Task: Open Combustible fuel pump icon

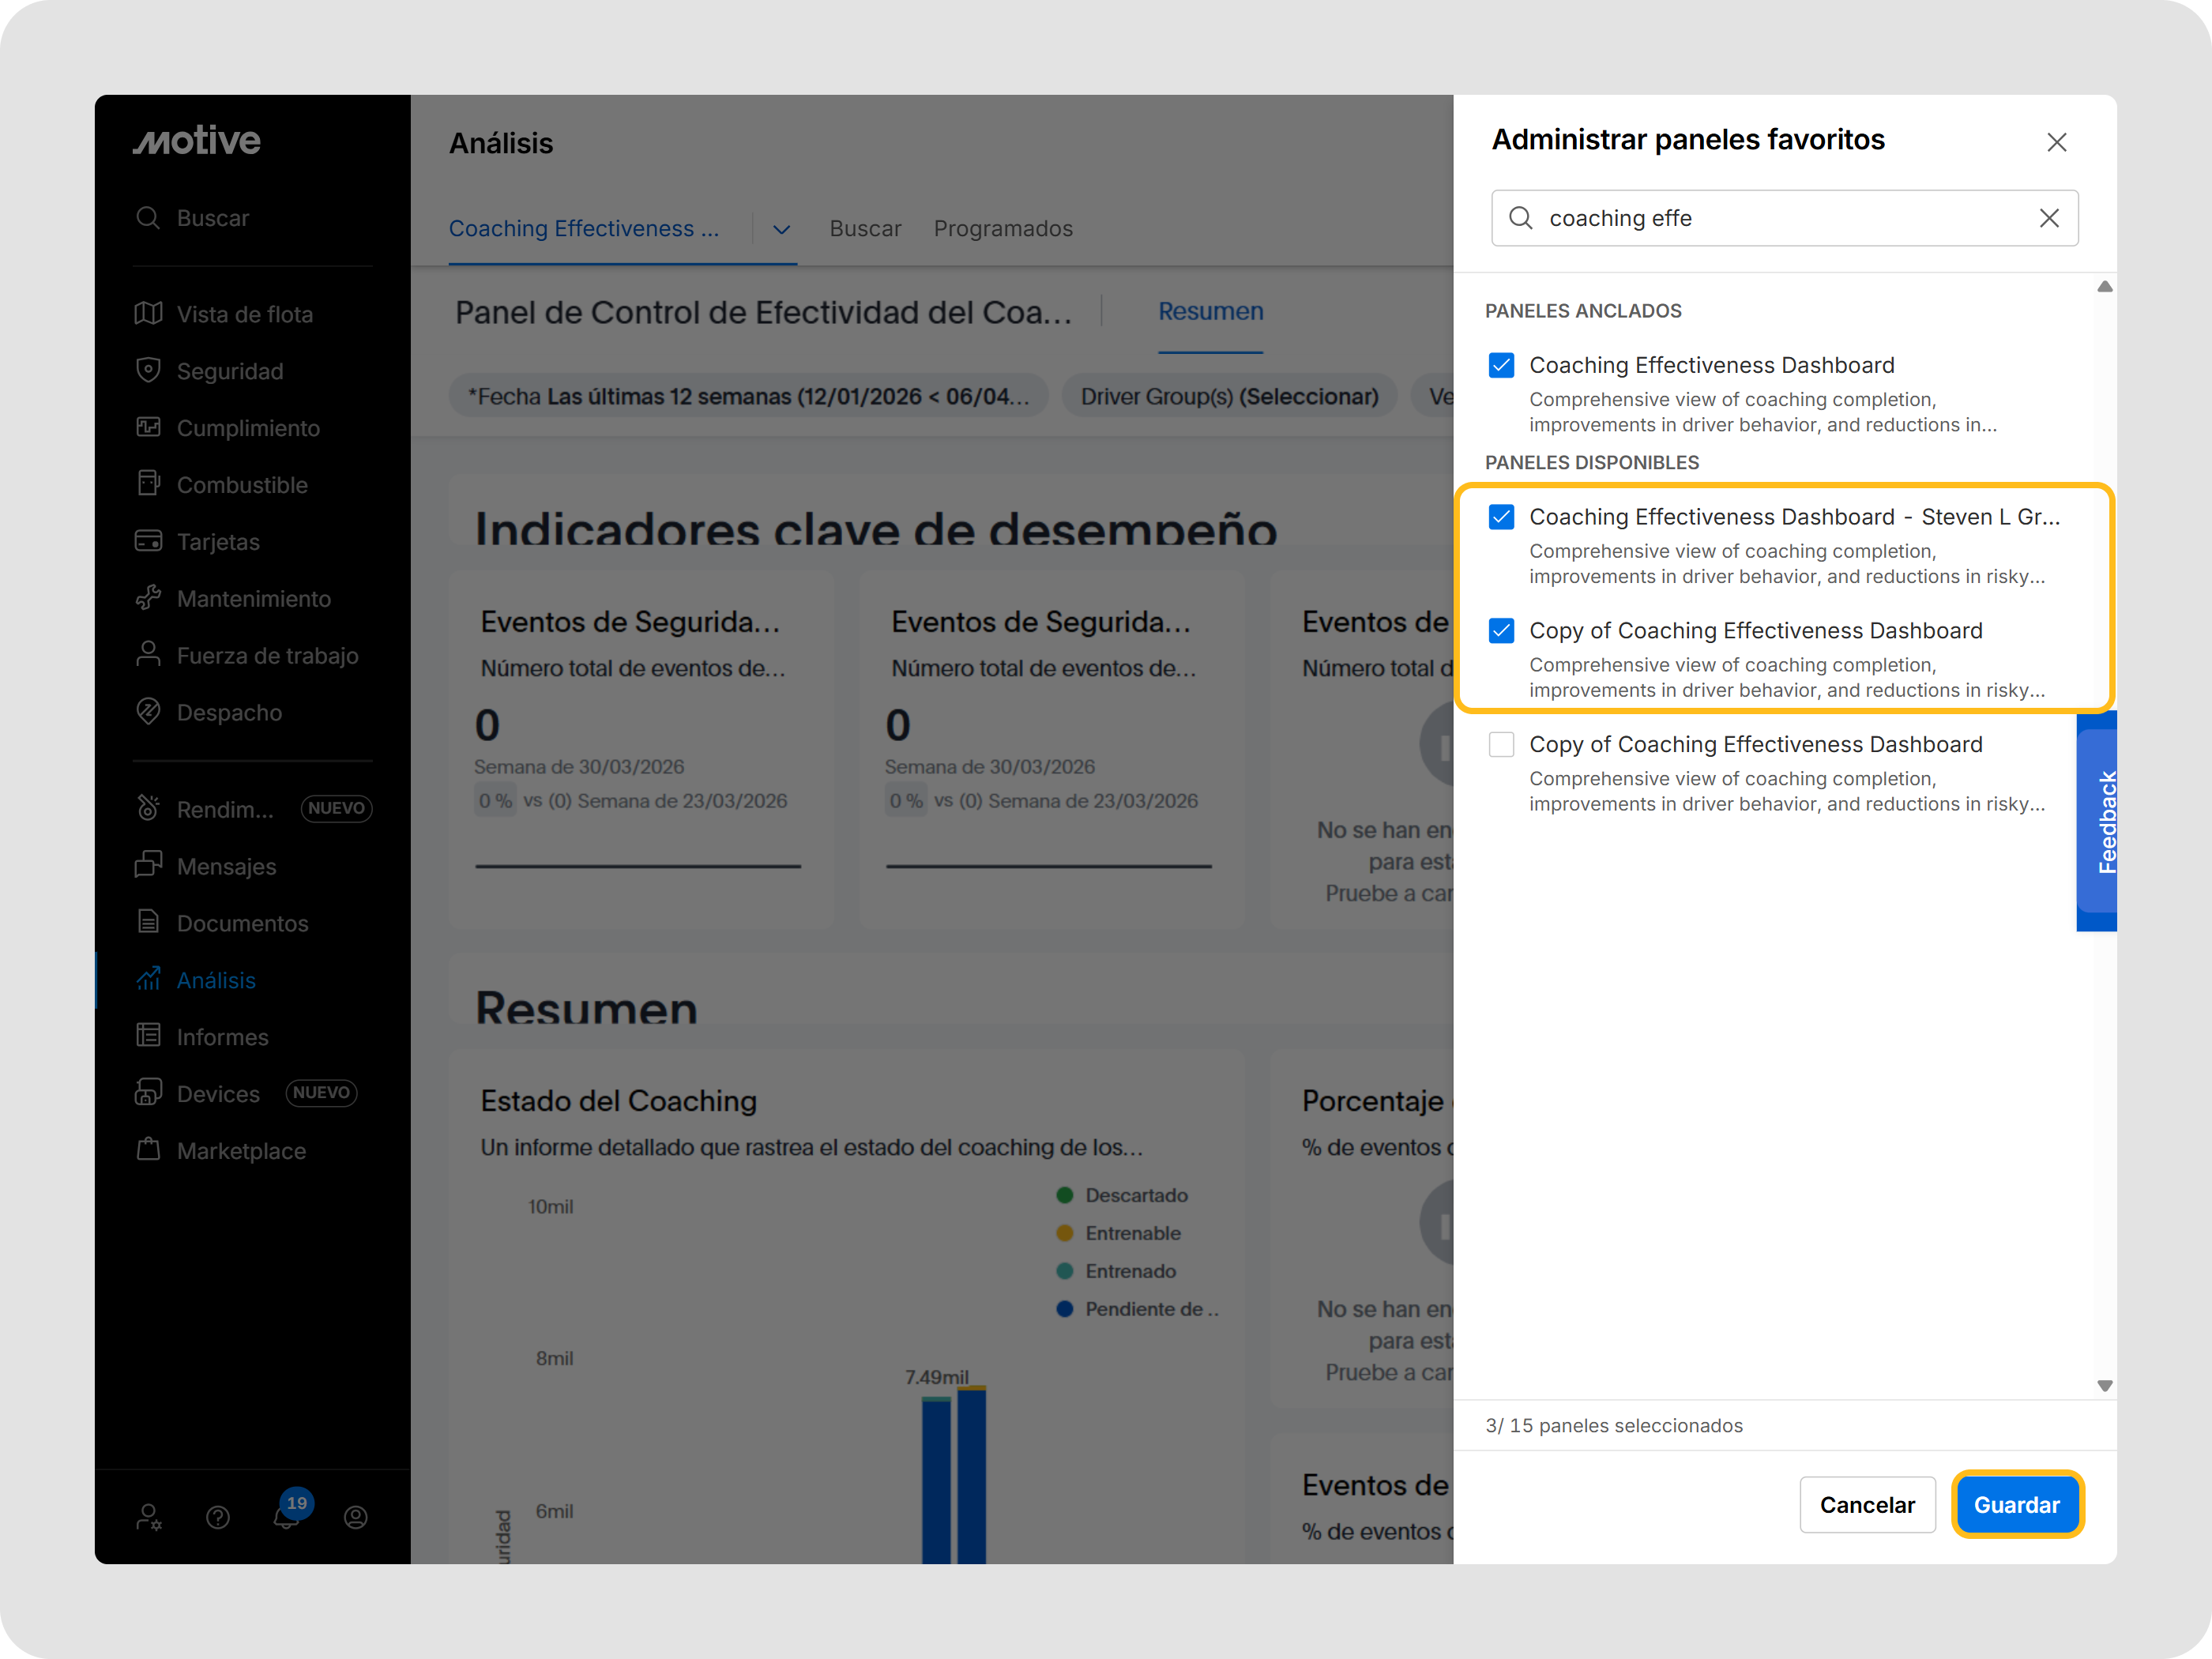Action: click(148, 484)
